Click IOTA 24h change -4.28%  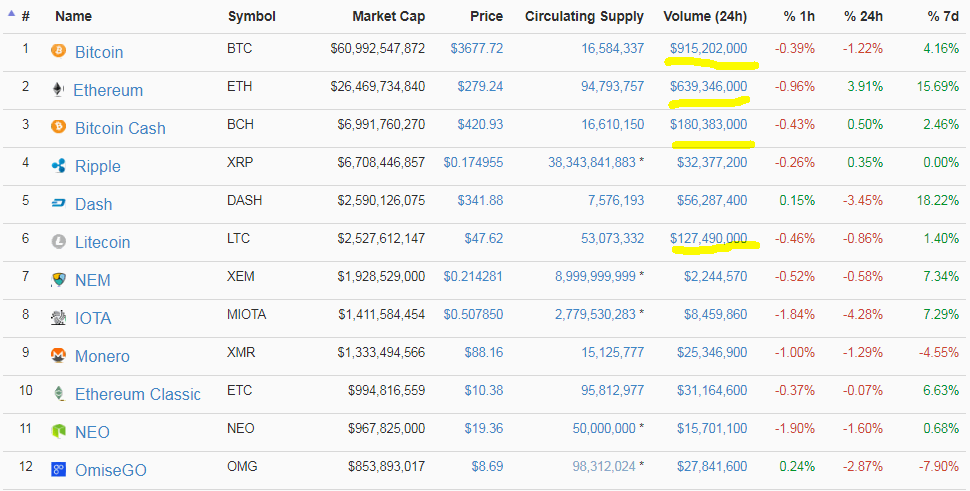point(863,315)
